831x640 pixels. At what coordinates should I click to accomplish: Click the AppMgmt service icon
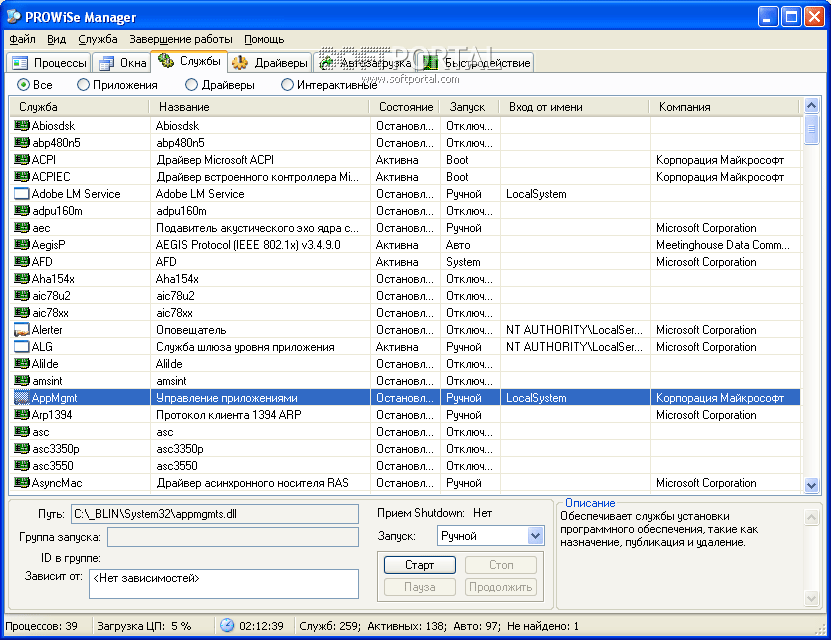(21, 397)
